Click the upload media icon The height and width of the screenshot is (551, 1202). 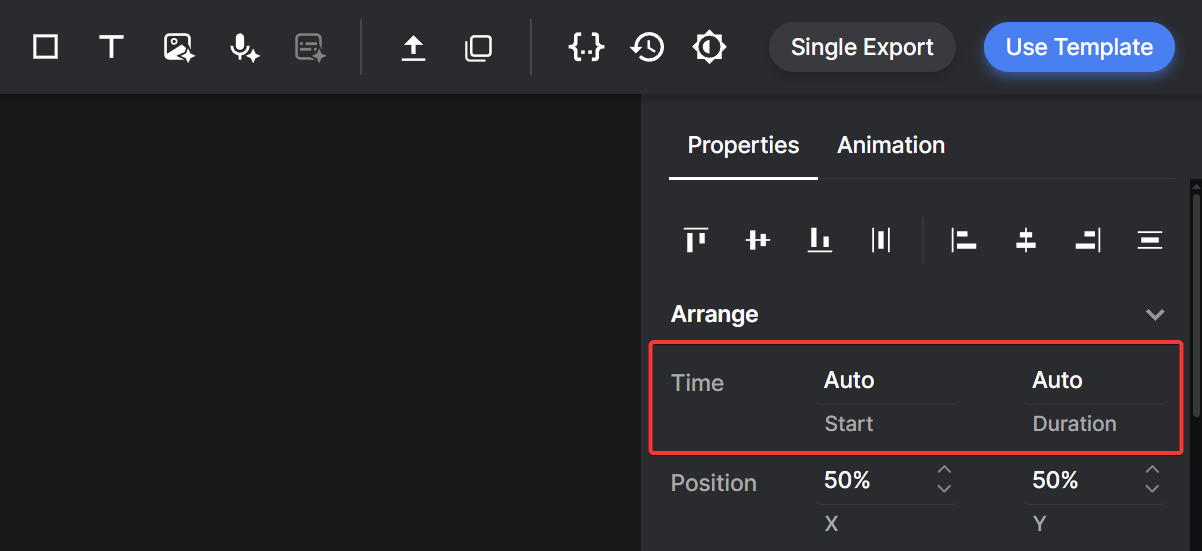tap(413, 47)
